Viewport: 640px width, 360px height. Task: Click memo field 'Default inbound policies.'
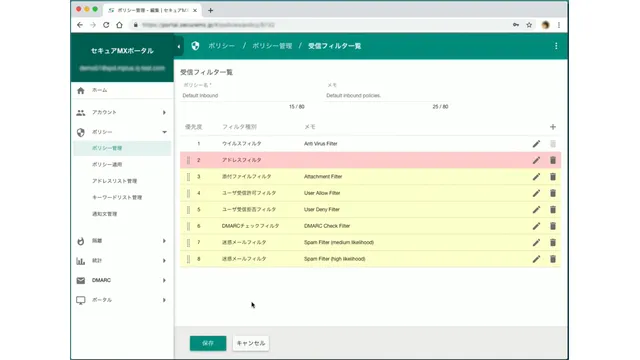point(386,96)
